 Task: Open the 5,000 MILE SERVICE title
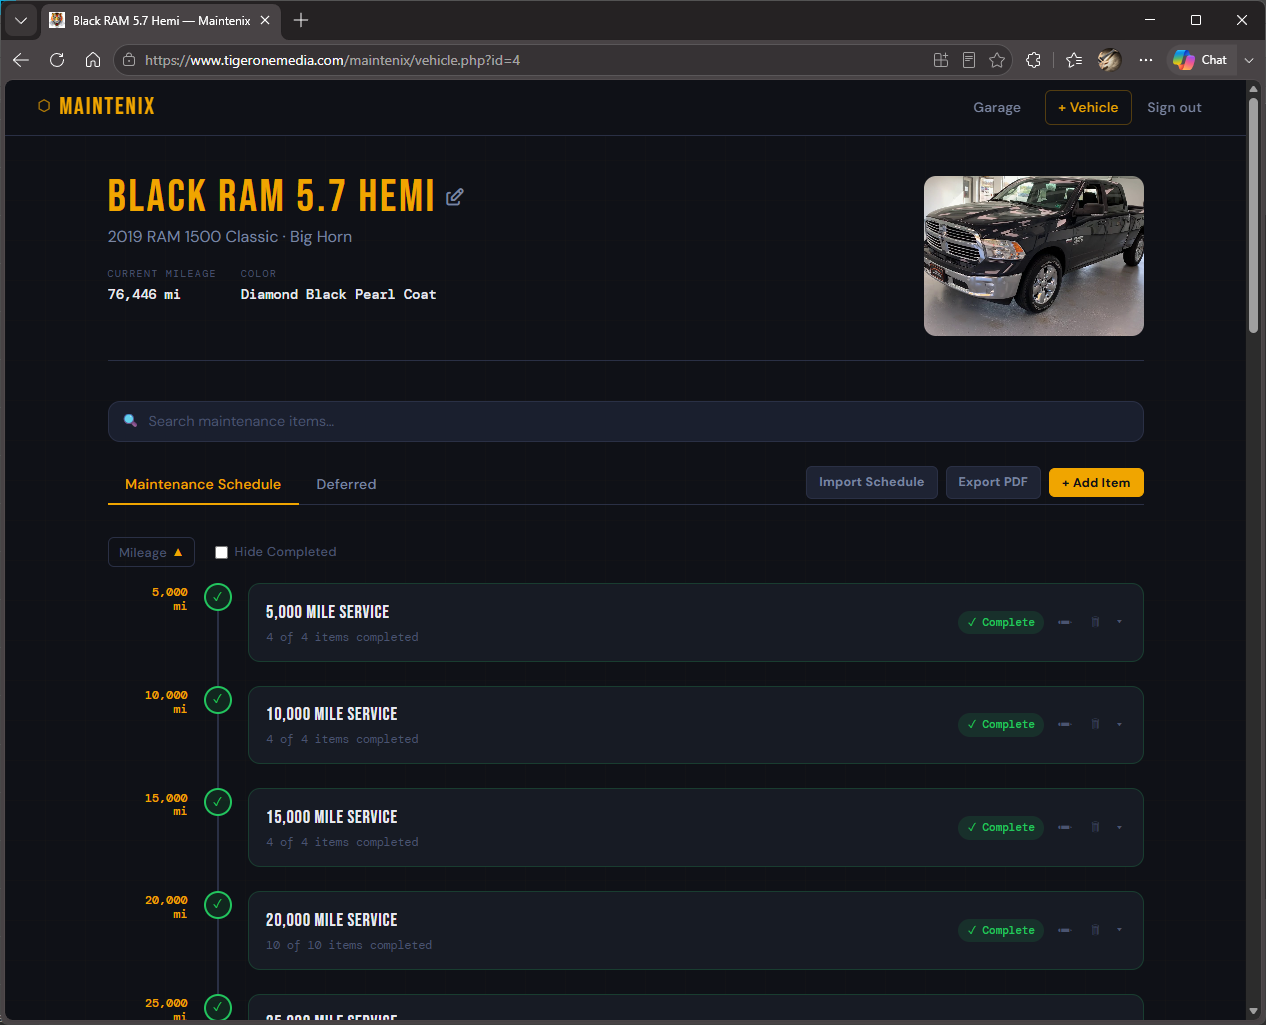[328, 612]
